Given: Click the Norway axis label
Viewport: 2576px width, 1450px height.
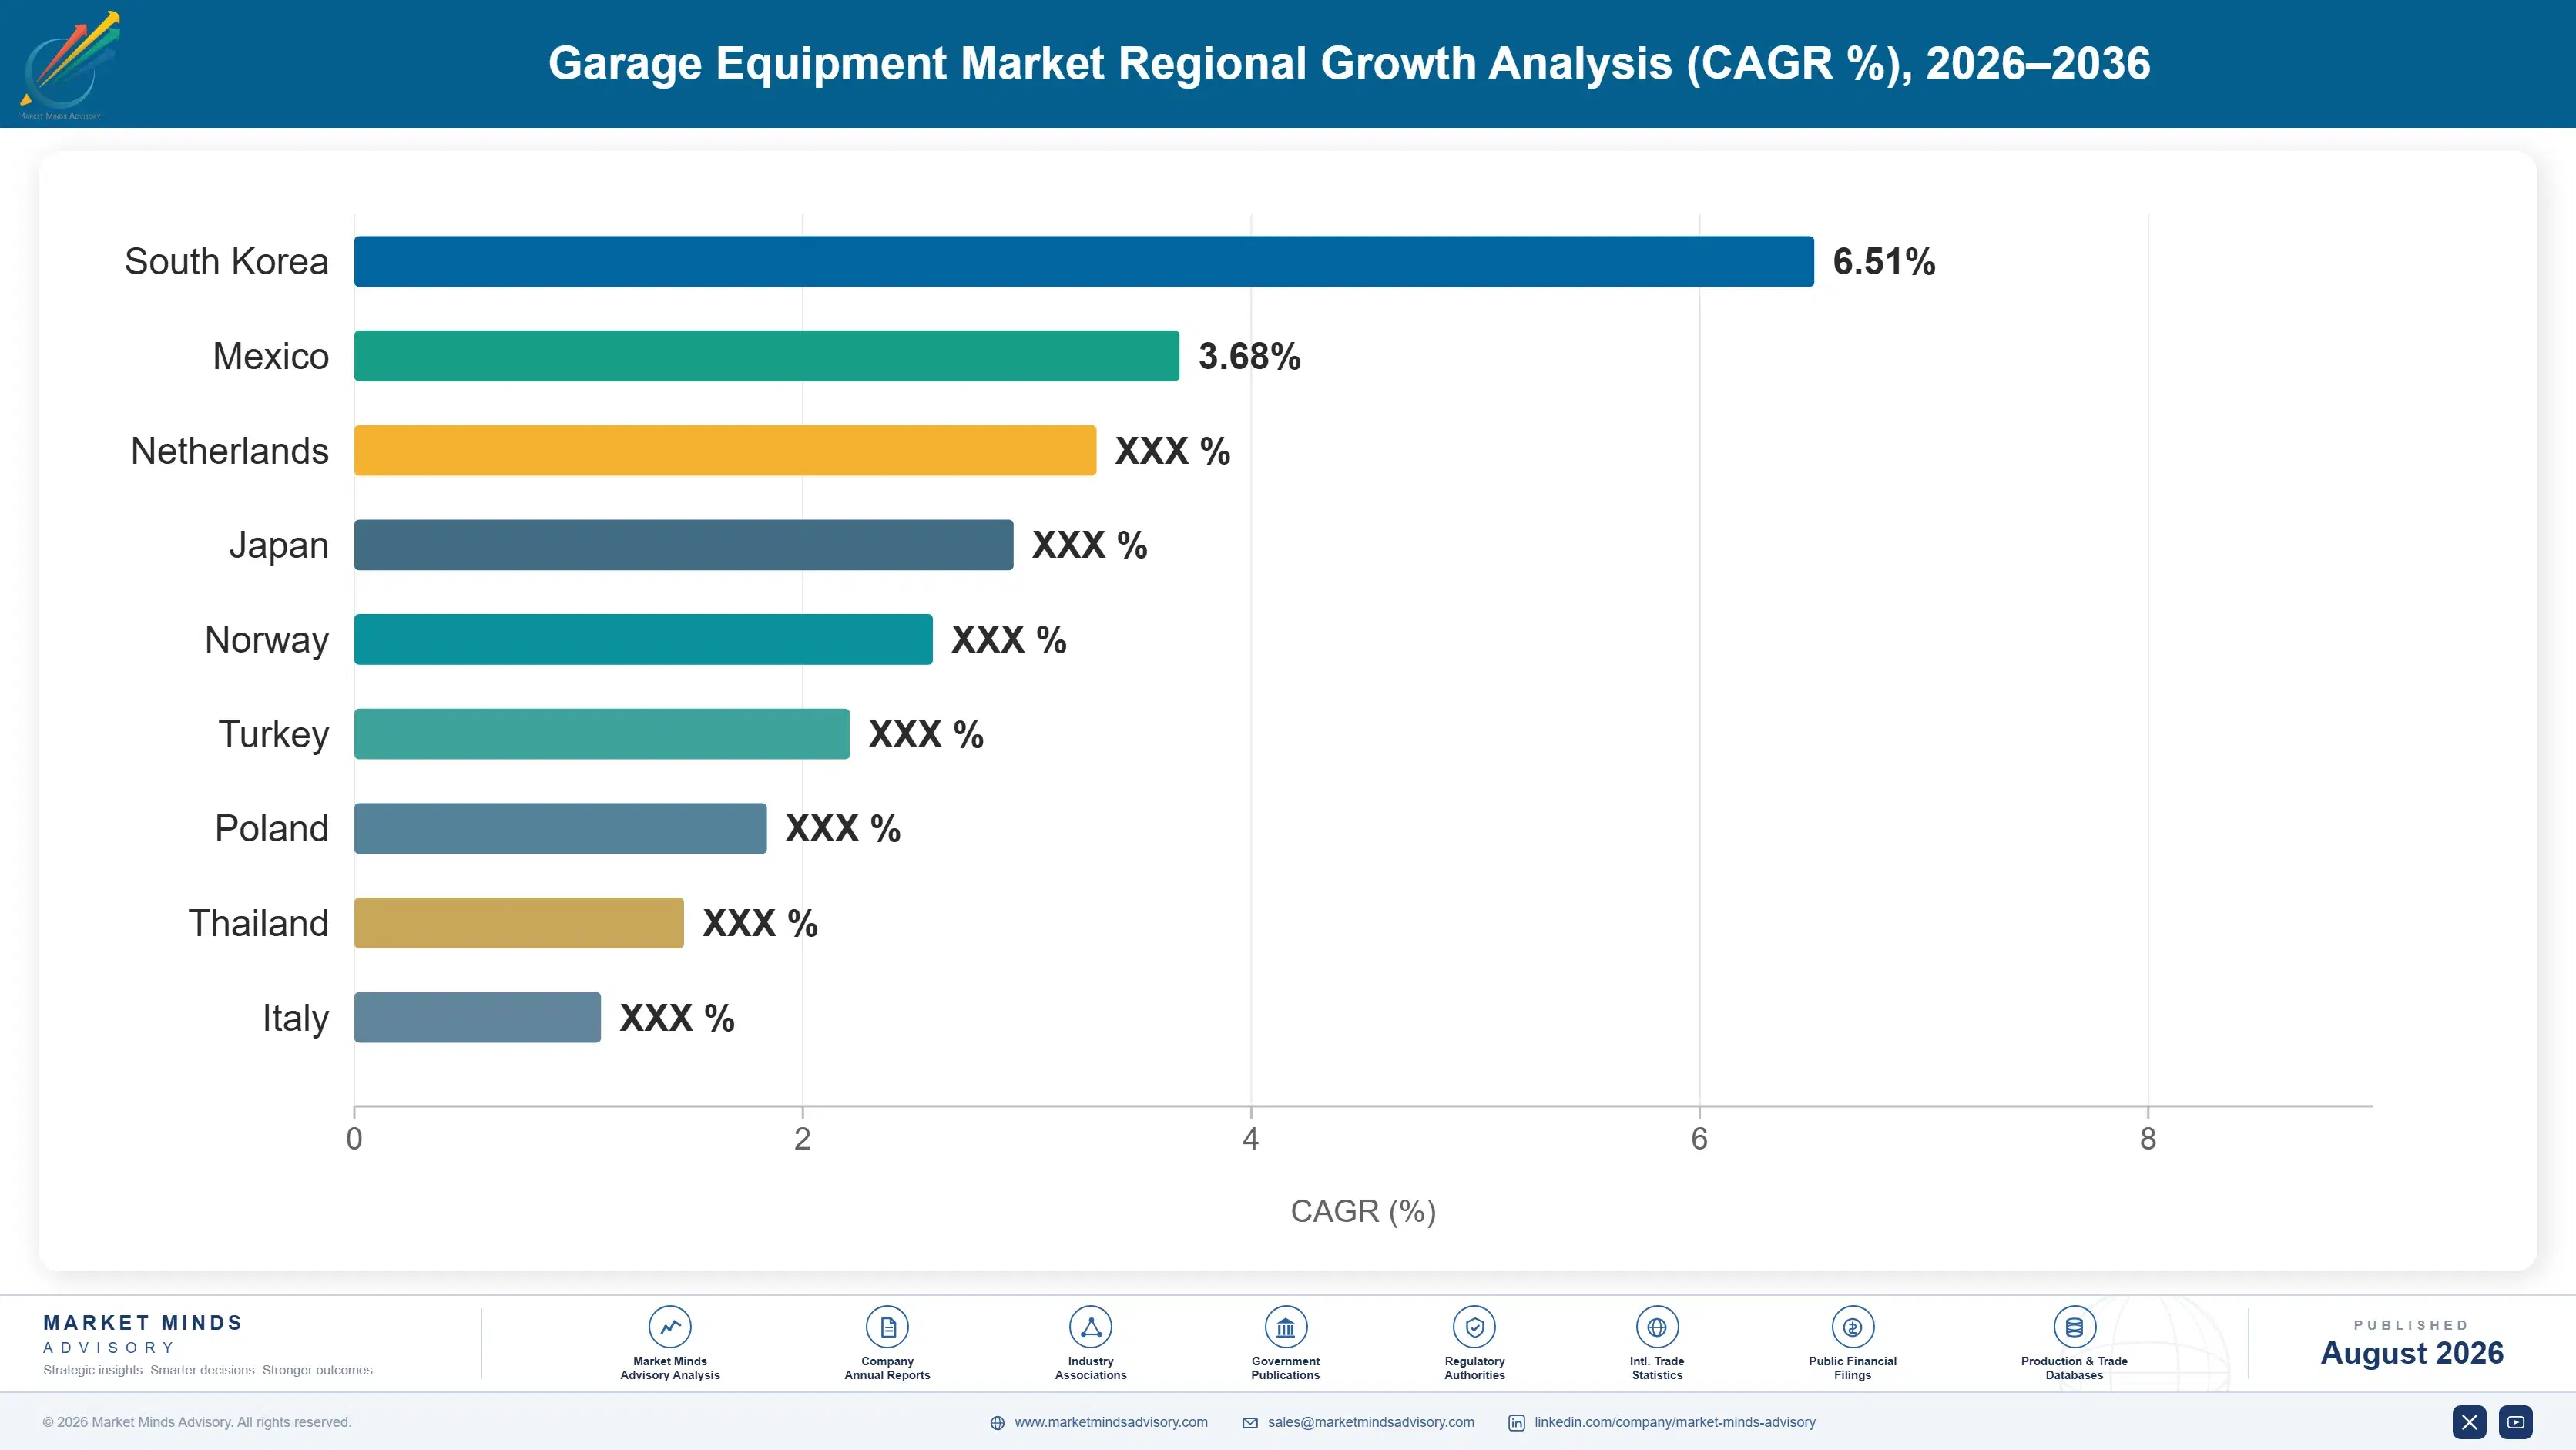Looking at the screenshot, I should pyautogui.click(x=267, y=640).
